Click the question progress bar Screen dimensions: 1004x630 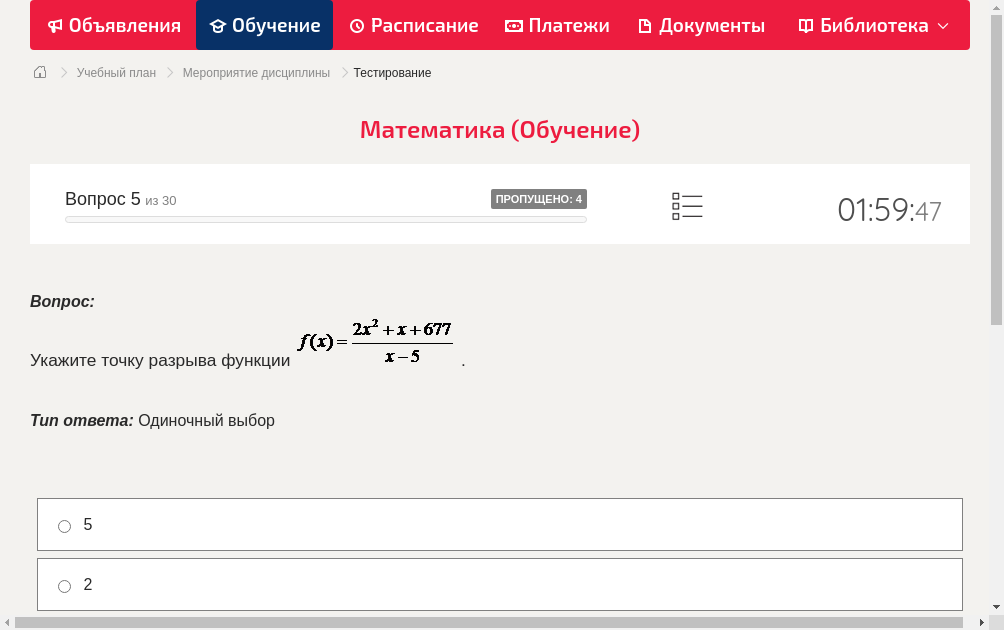pos(325,219)
